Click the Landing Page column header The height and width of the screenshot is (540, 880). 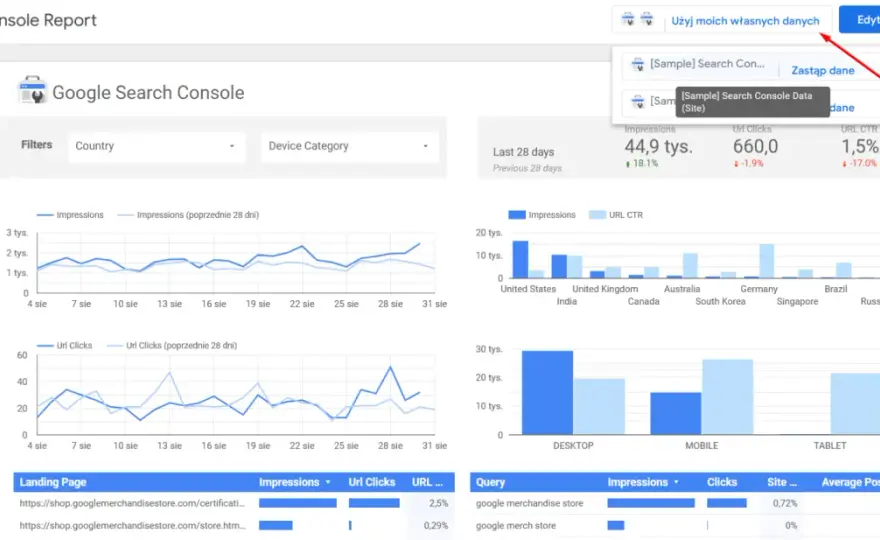(x=53, y=482)
